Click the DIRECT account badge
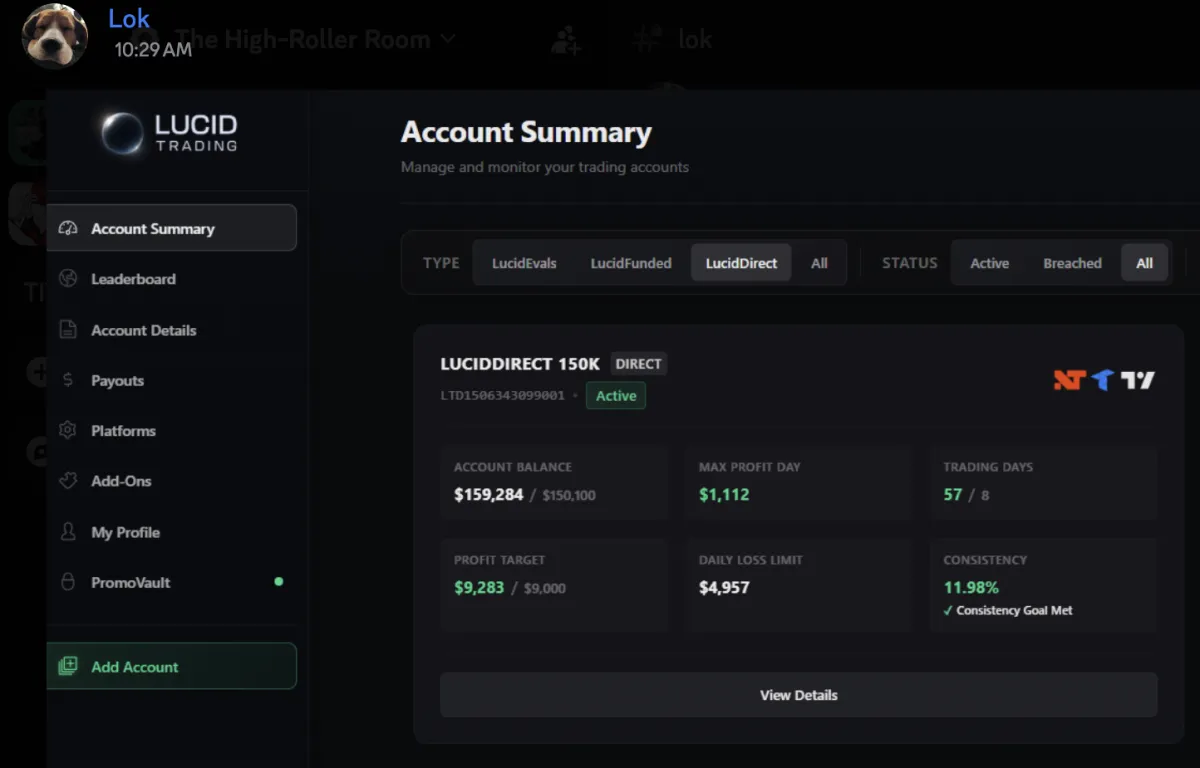The width and height of the screenshot is (1200, 768). click(638, 364)
